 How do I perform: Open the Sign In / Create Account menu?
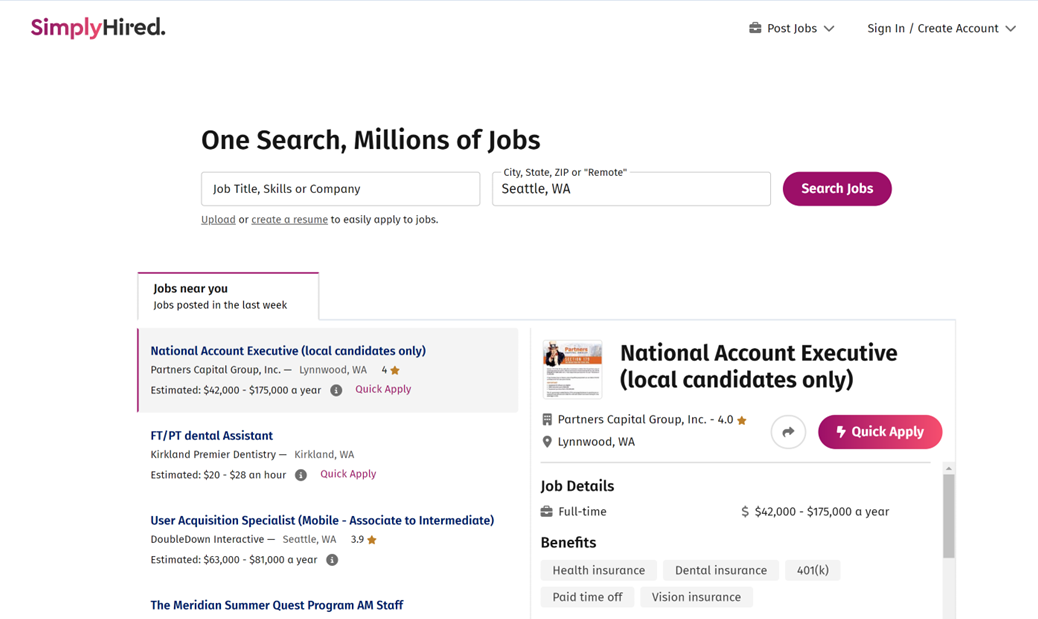pyautogui.click(x=941, y=28)
